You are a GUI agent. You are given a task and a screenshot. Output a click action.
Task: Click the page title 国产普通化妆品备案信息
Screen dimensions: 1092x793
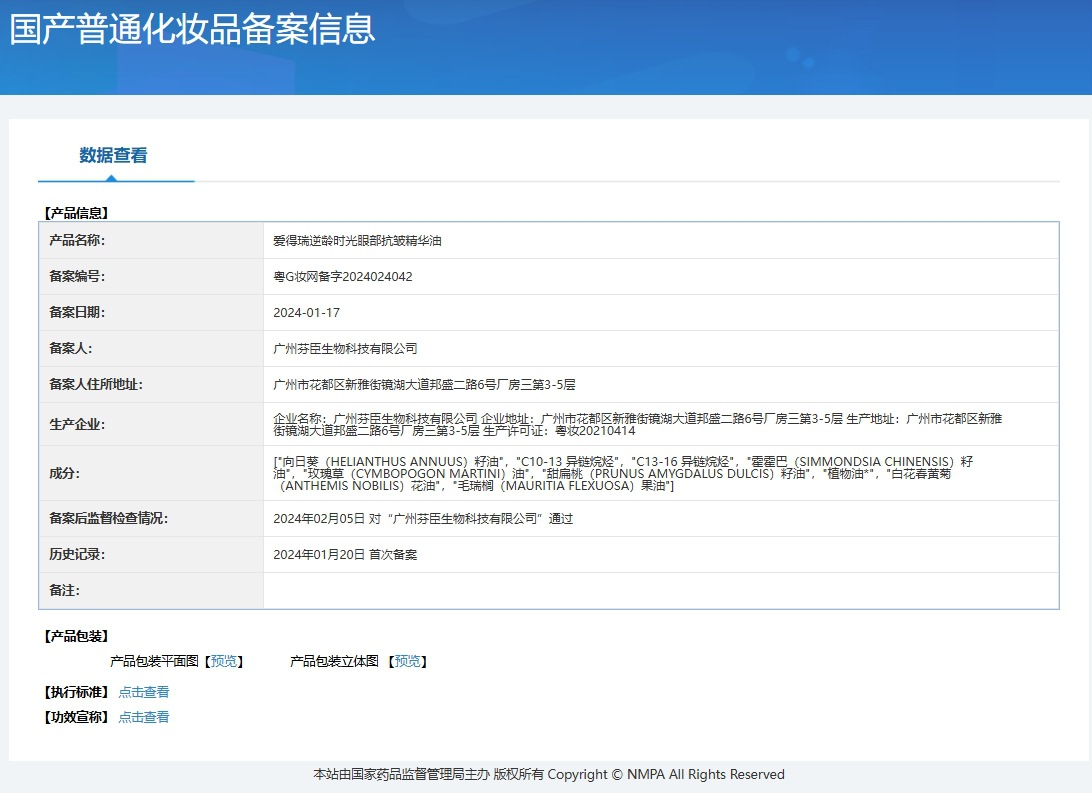[192, 29]
